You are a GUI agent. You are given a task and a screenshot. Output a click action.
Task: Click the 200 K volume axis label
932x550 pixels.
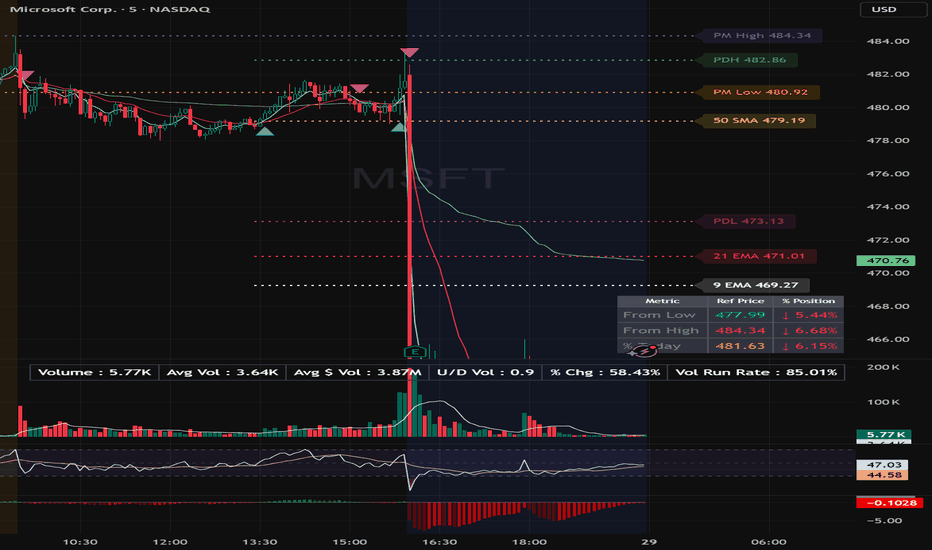point(883,367)
